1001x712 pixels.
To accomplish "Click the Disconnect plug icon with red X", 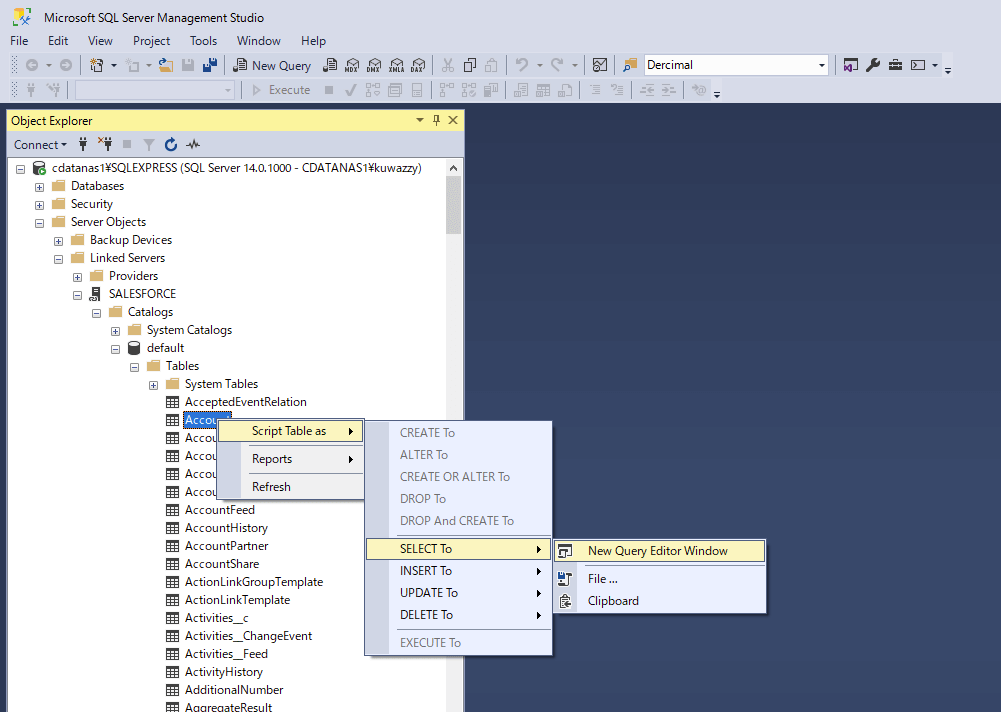I will click(x=105, y=144).
